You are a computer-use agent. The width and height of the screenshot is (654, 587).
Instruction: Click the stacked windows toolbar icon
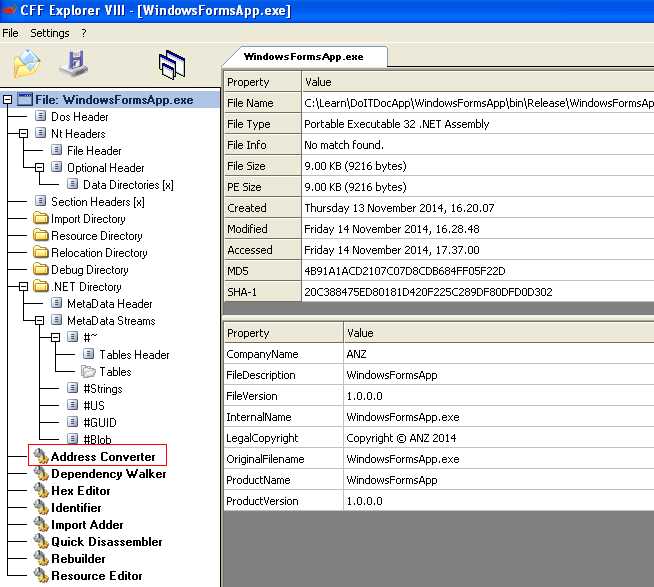172,65
